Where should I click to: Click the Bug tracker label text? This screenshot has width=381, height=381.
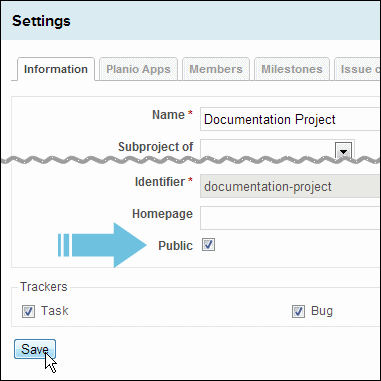(322, 311)
